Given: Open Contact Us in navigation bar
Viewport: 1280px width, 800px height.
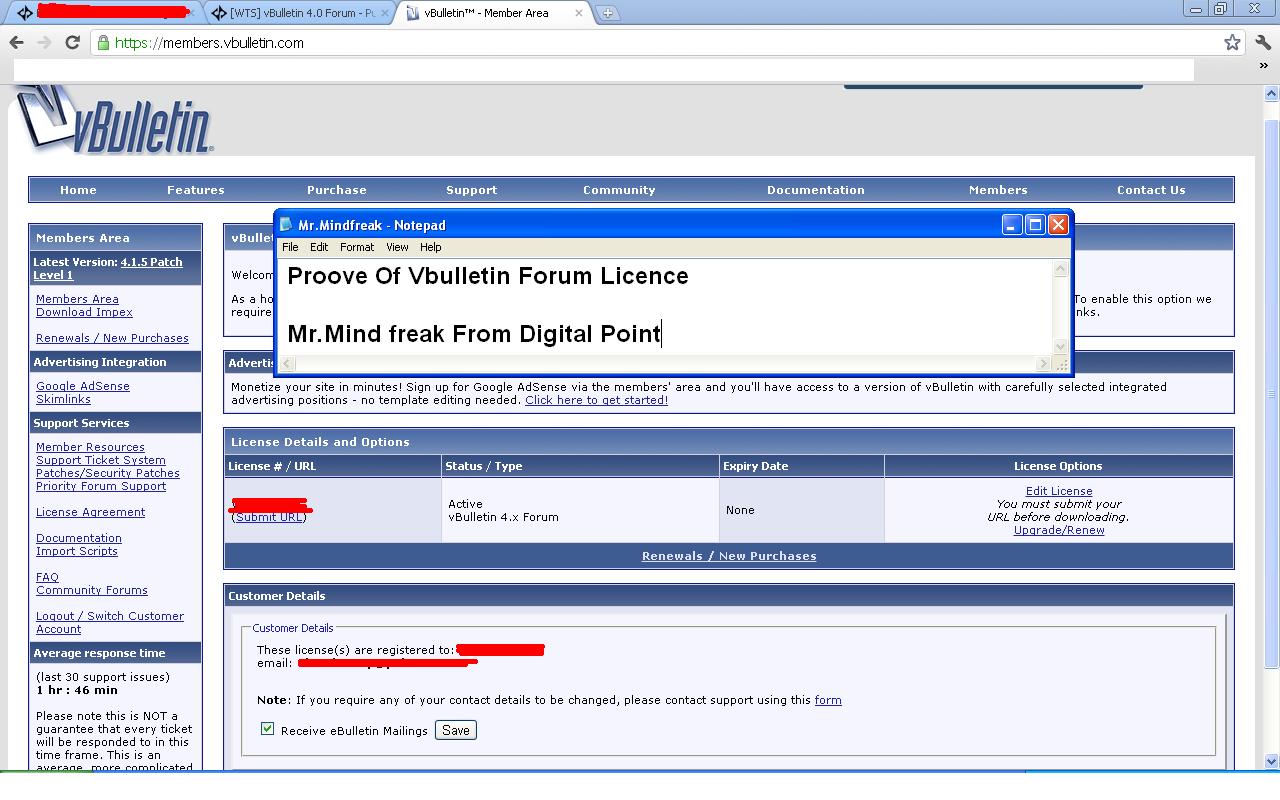Looking at the screenshot, I should [x=1151, y=190].
